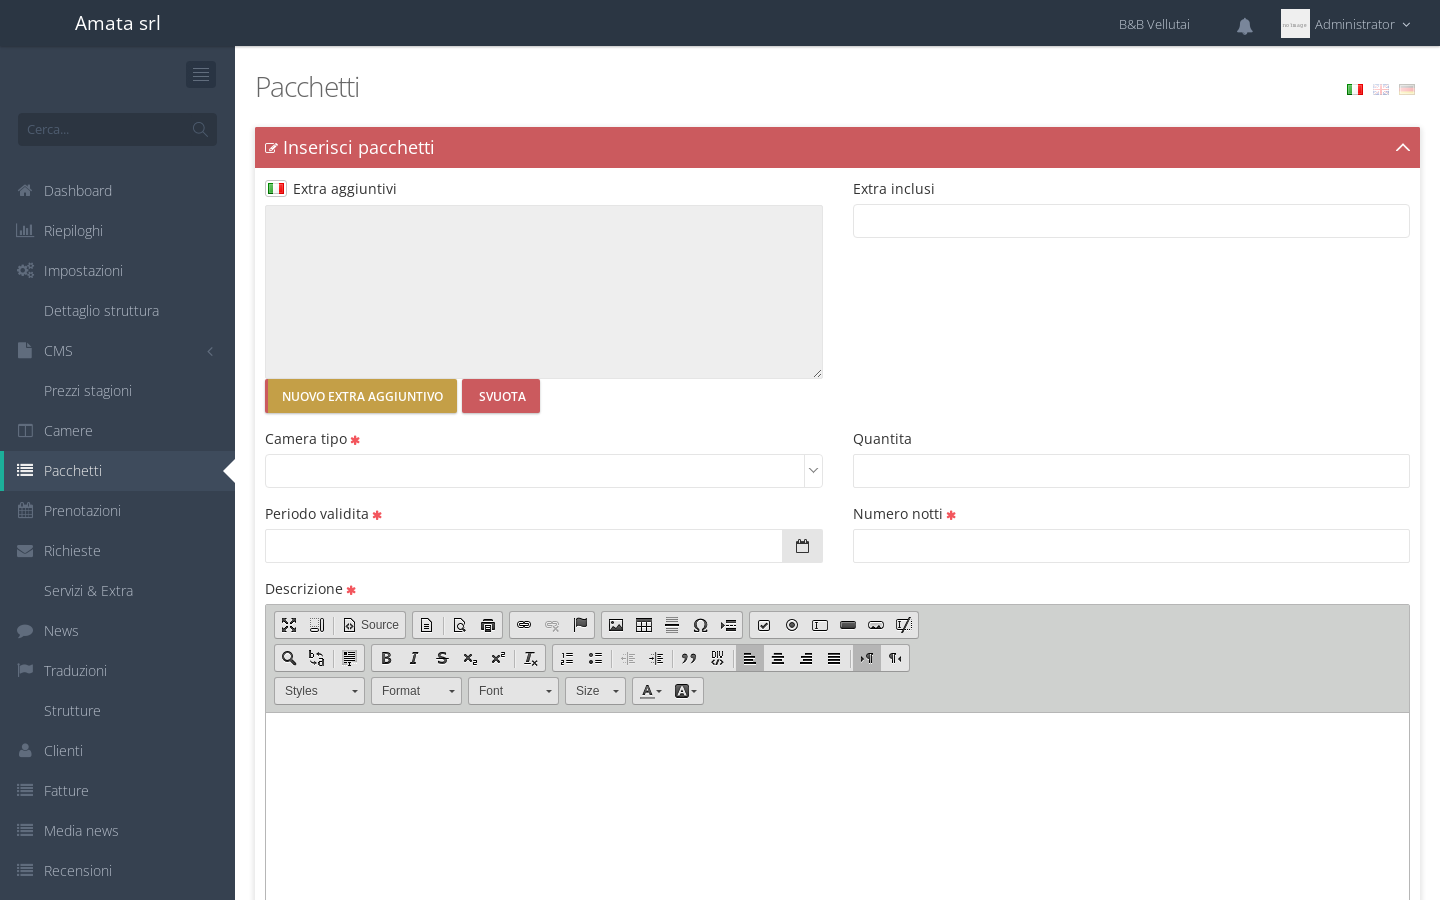Open Prenotazioni in the sidebar
This screenshot has width=1440, height=900.
118,511
